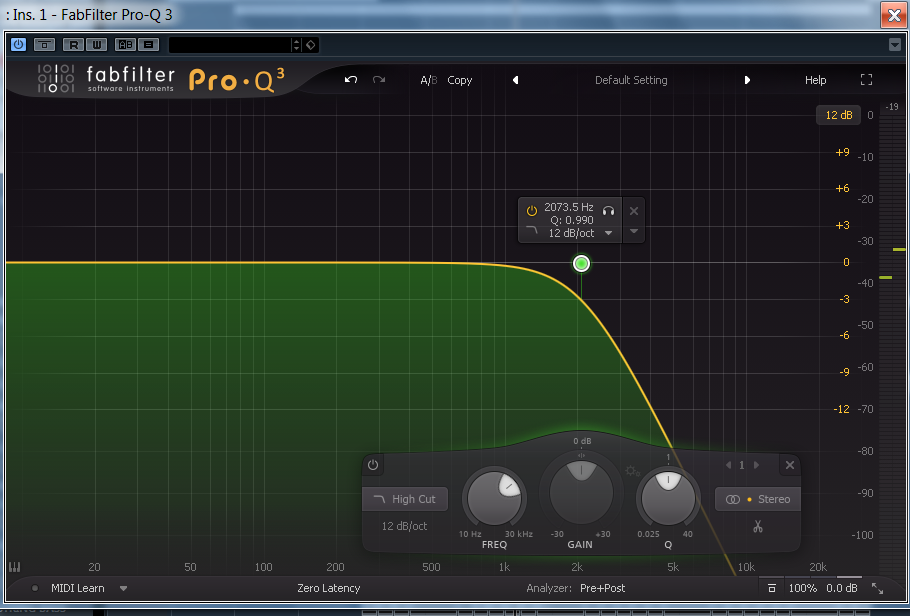910x616 pixels.
Task: Open the host preset management diamond icon
Action: (311, 45)
